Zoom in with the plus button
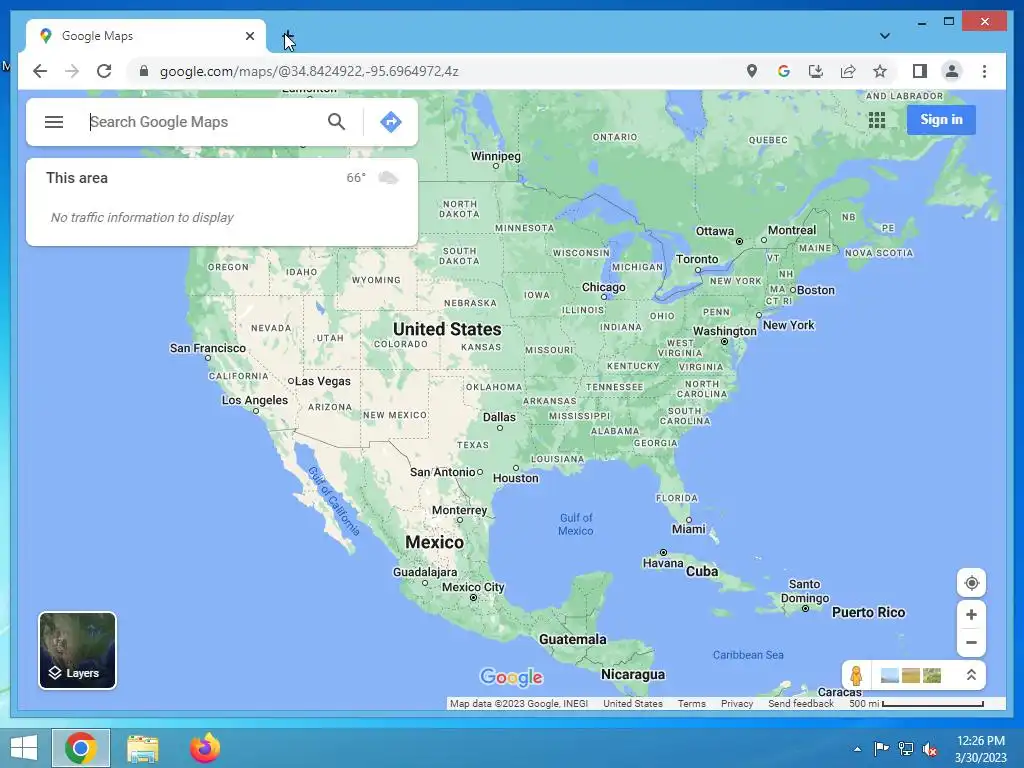The image size is (1024, 768). [971, 615]
